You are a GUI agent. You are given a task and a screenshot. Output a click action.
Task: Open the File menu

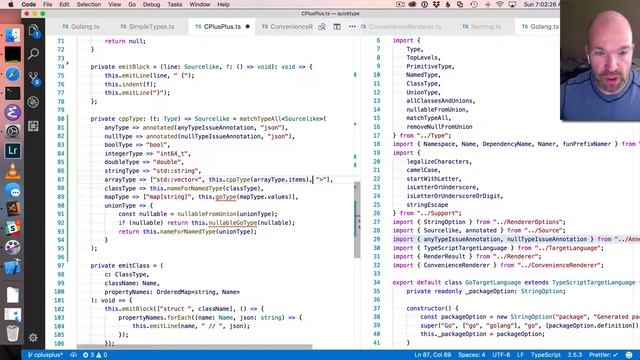click(x=48, y=4)
